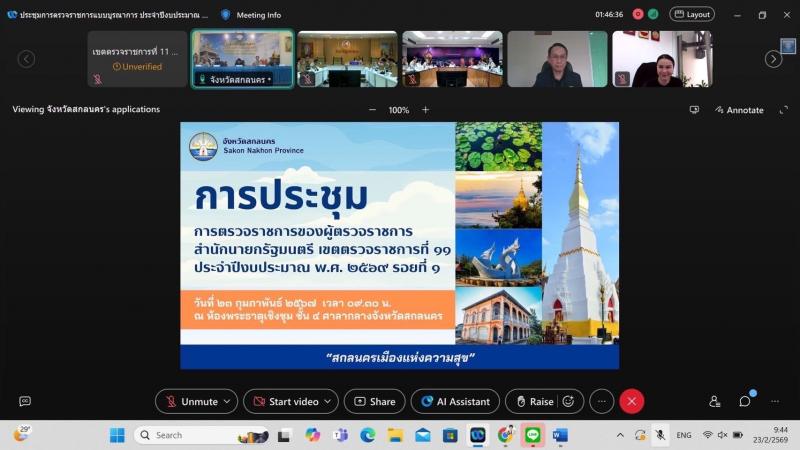Click the Webex meeting title text

(114, 15)
